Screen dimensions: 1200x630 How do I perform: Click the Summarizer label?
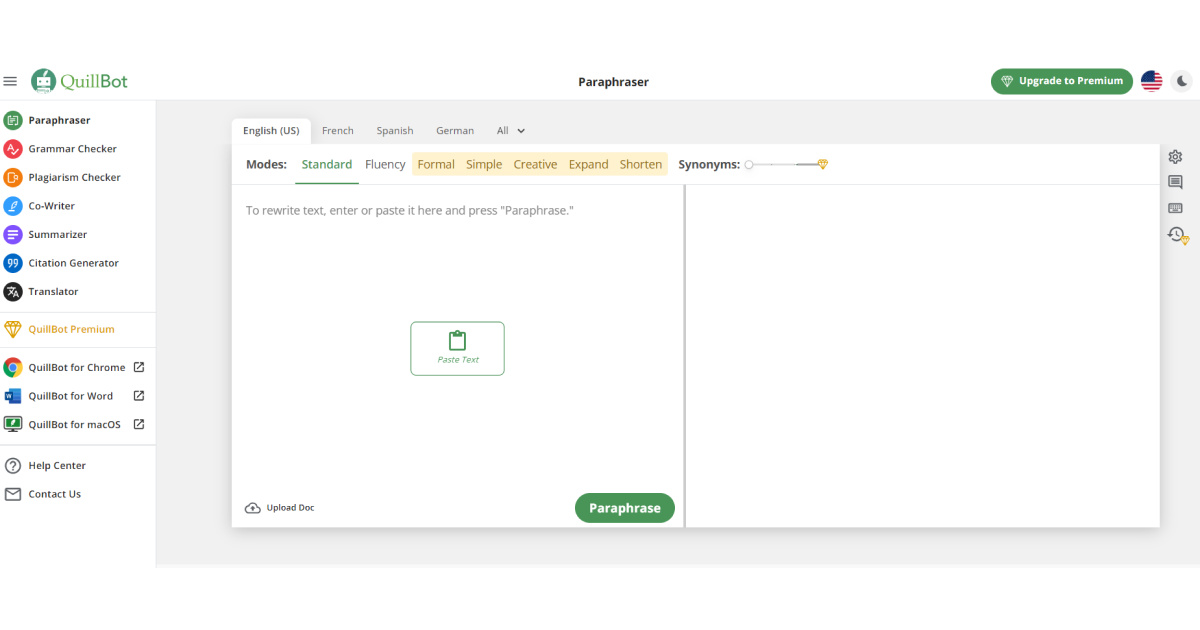[x=58, y=234]
